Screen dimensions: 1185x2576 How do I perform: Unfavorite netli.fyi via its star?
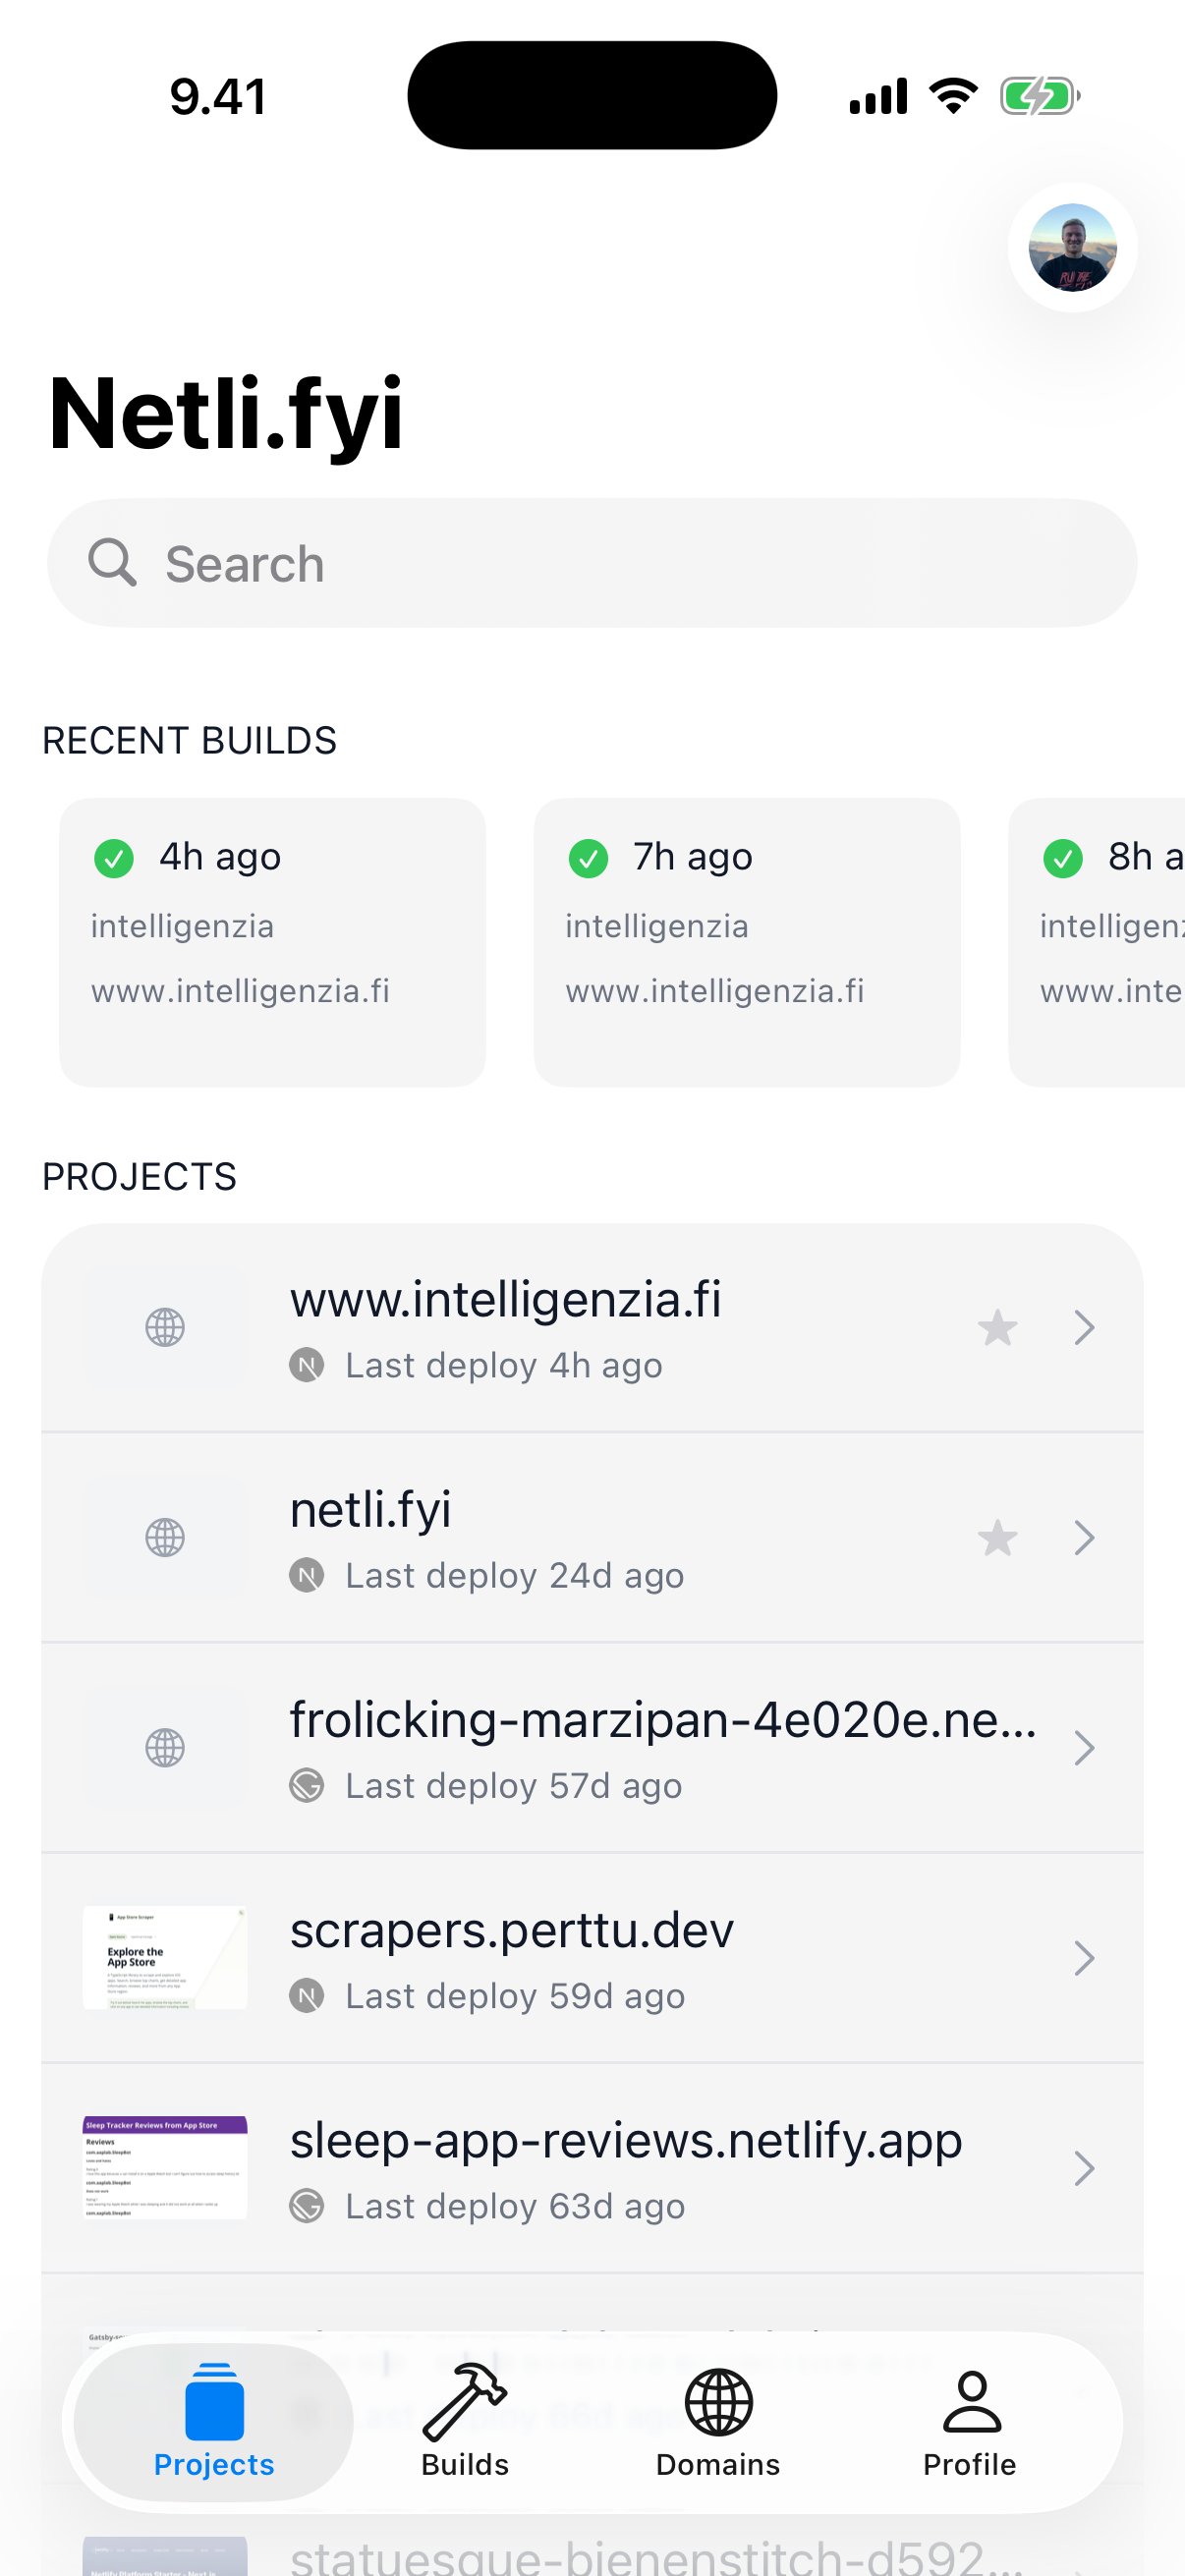click(997, 1538)
